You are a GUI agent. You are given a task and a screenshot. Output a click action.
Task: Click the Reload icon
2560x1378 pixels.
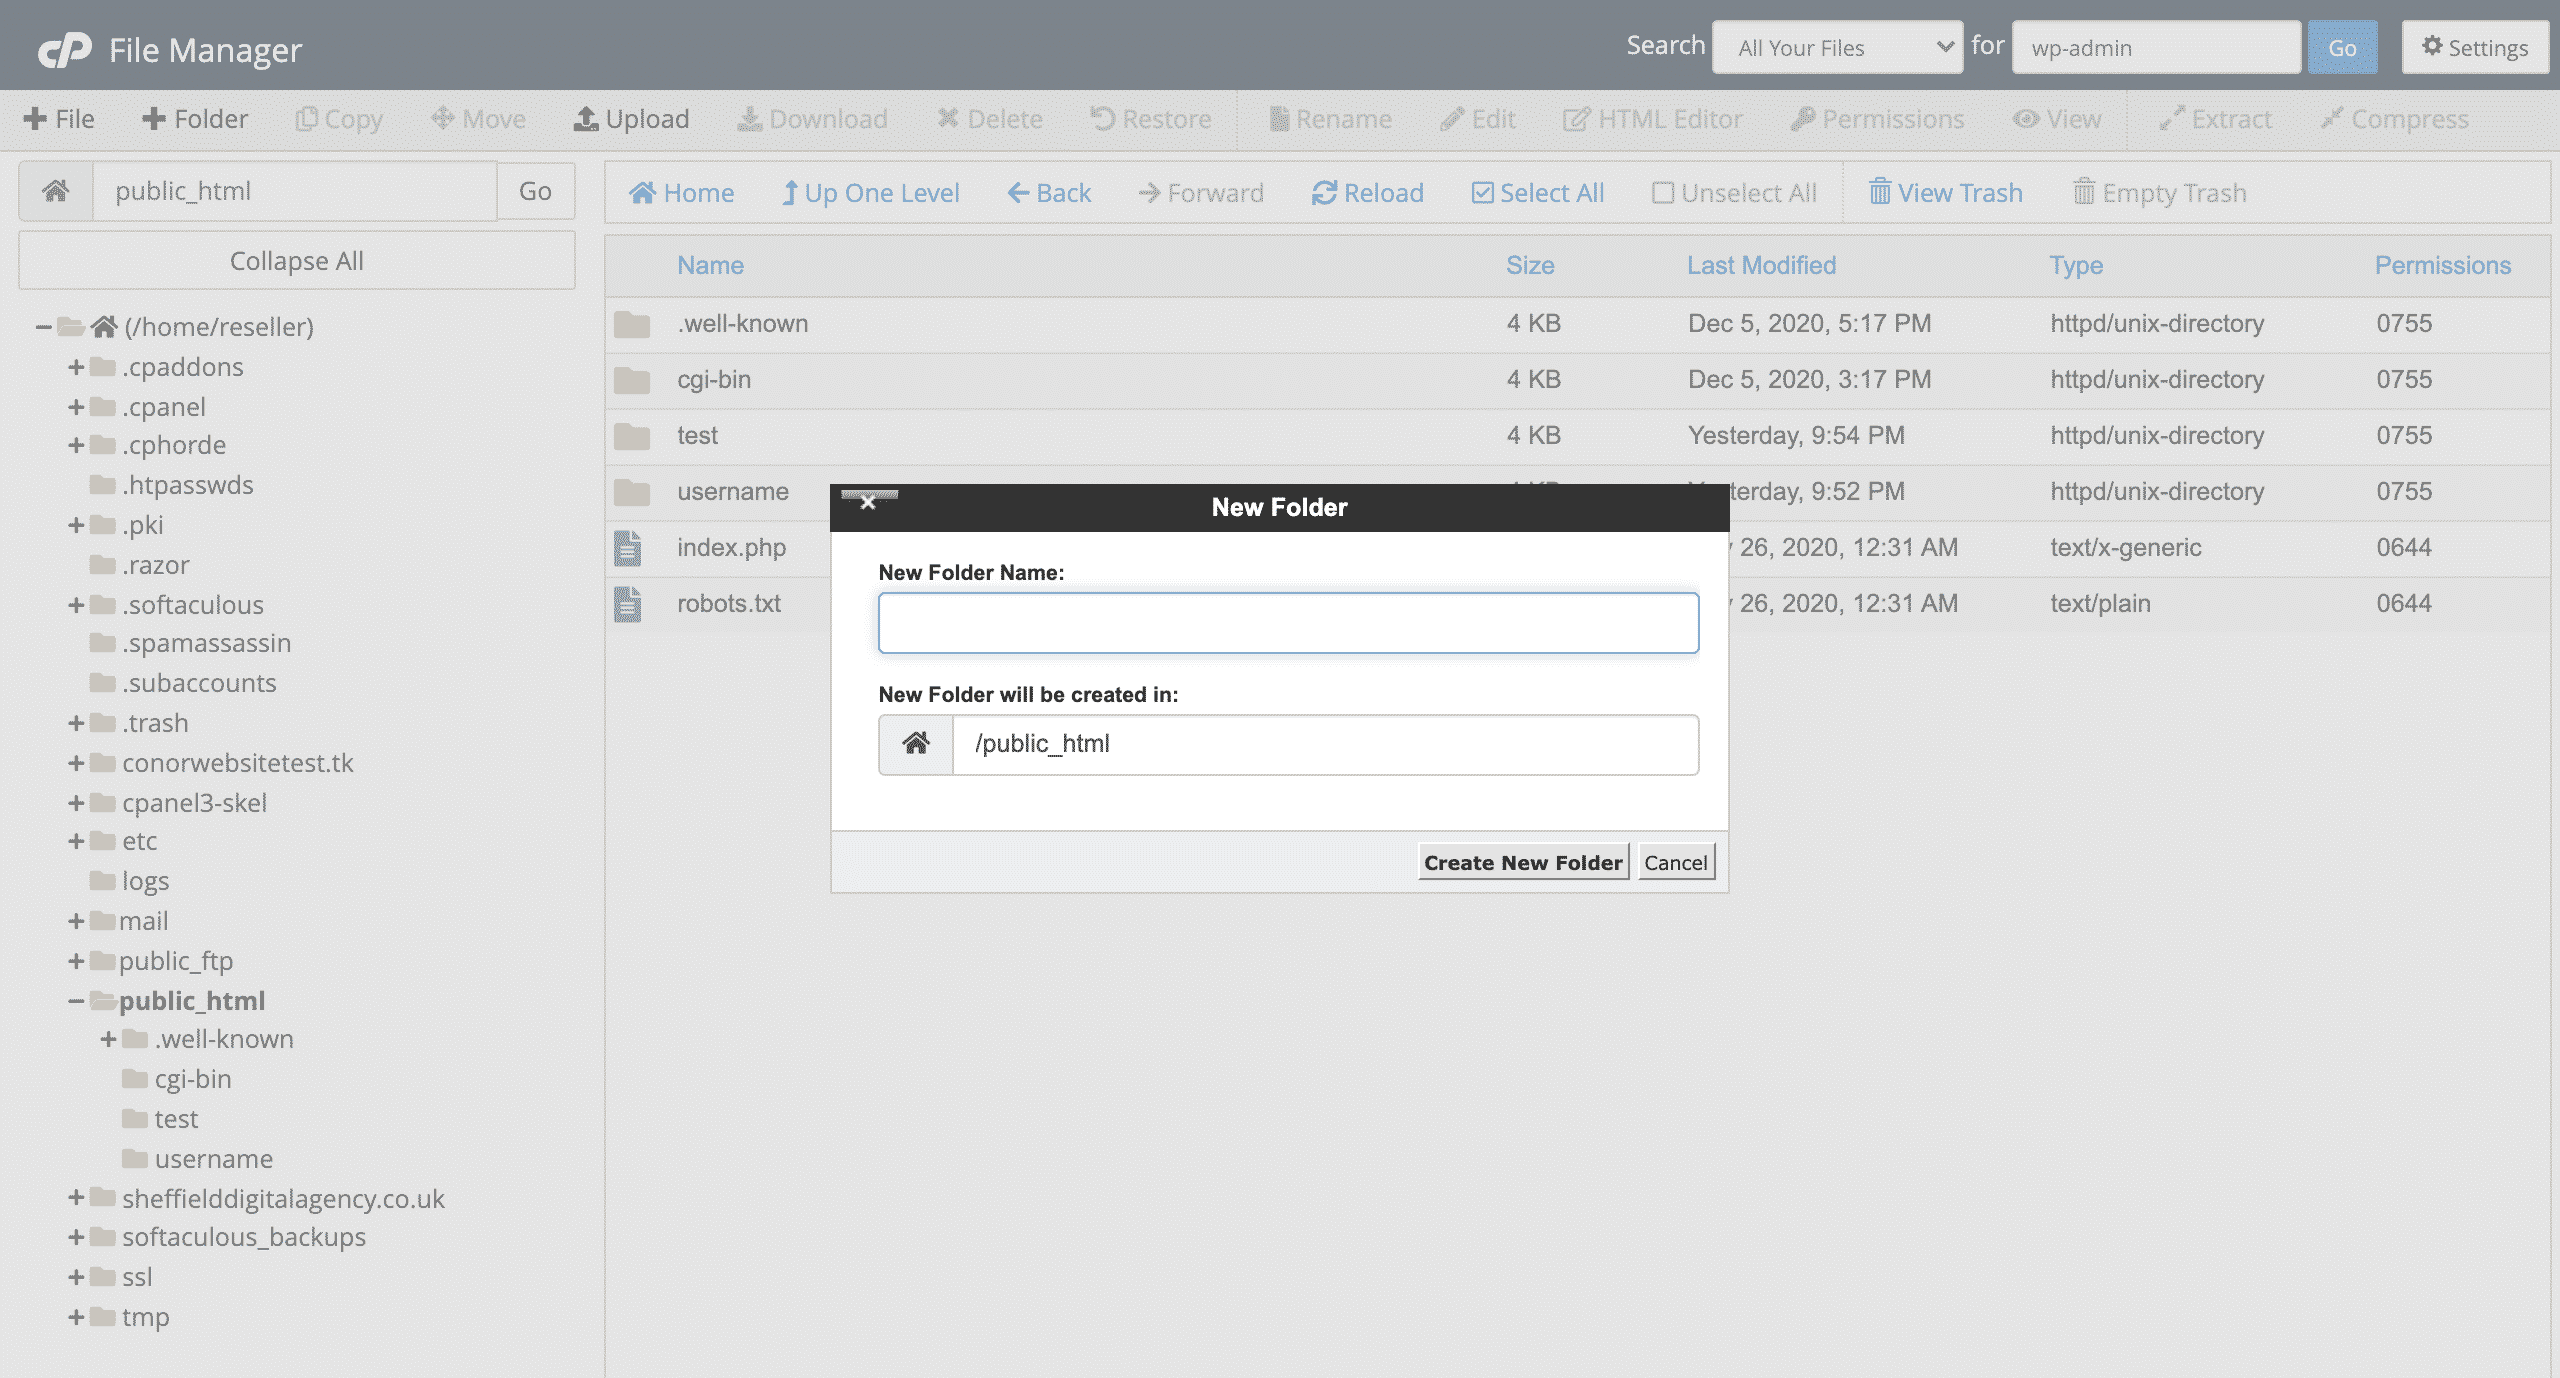click(x=1324, y=192)
